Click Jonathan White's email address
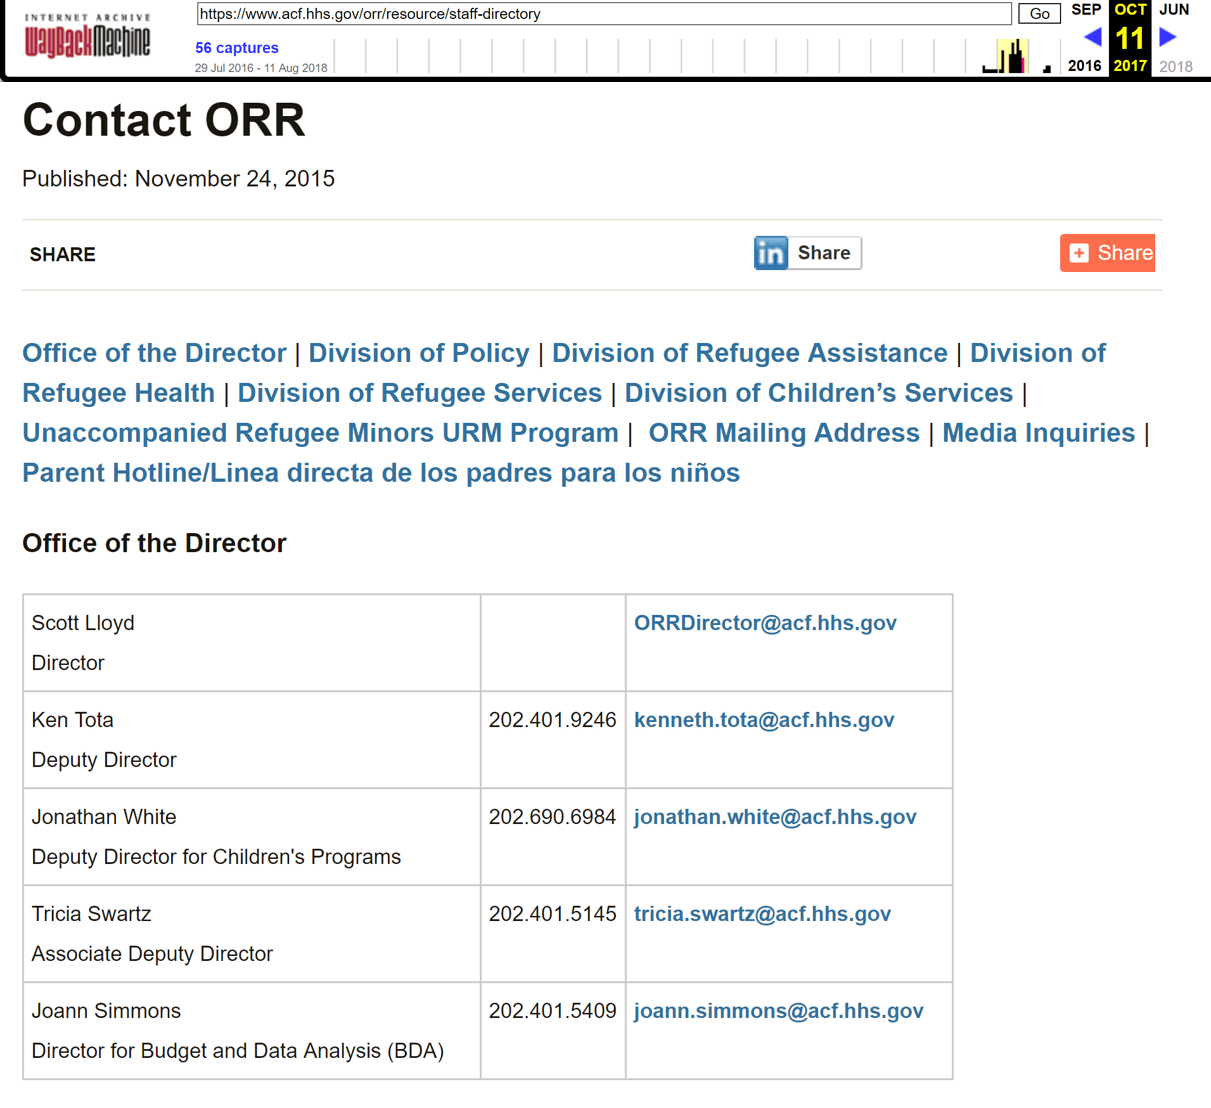The image size is (1211, 1108). pyautogui.click(x=775, y=817)
